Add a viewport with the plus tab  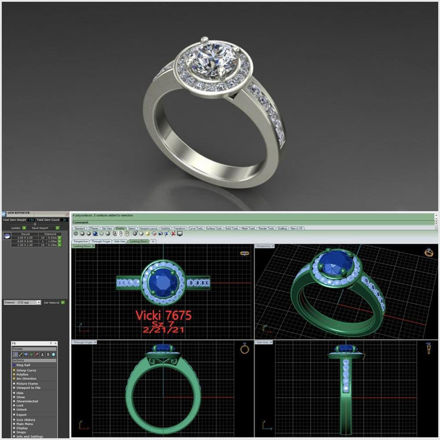click(153, 241)
